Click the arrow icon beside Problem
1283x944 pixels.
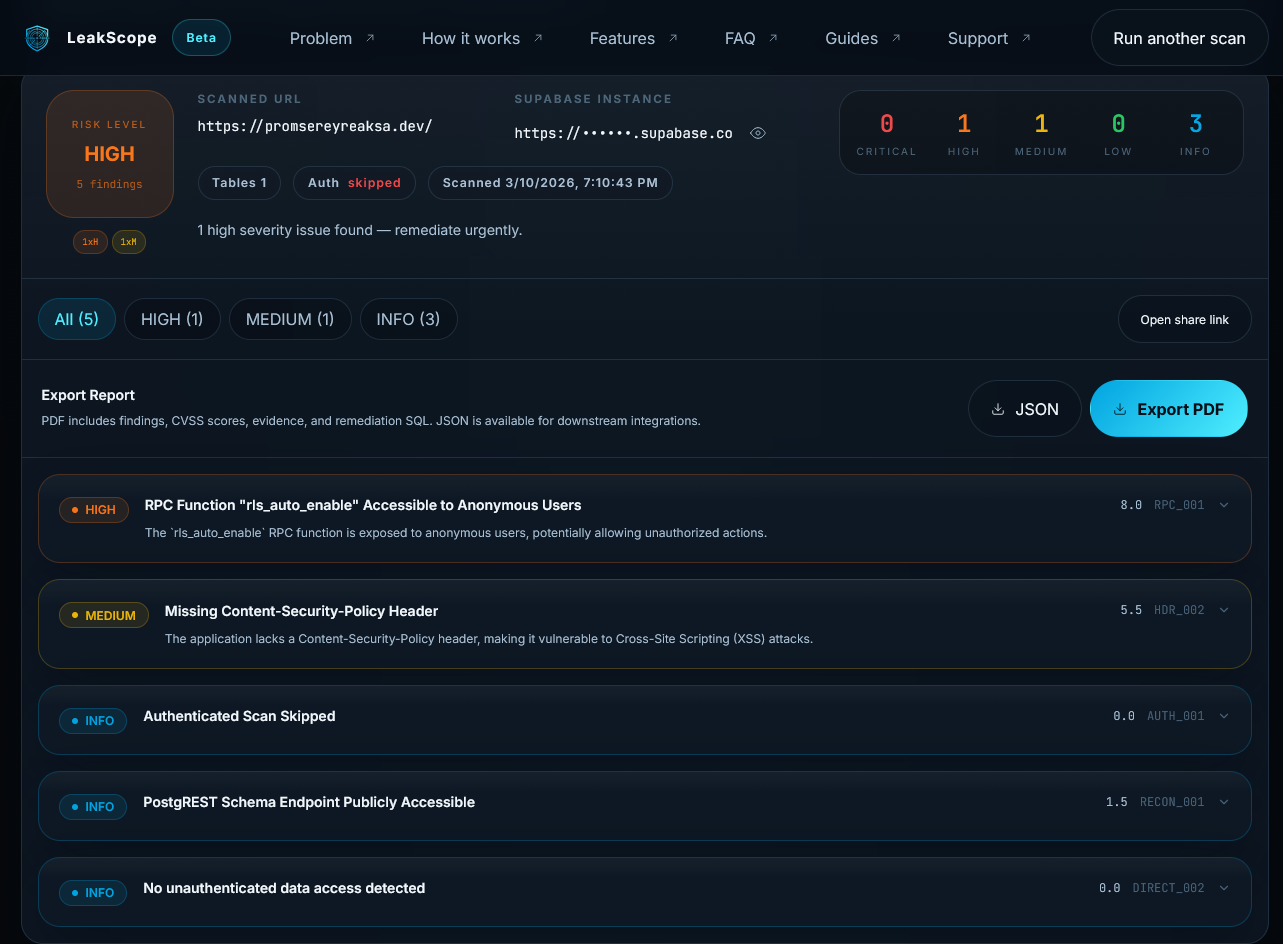point(370,38)
